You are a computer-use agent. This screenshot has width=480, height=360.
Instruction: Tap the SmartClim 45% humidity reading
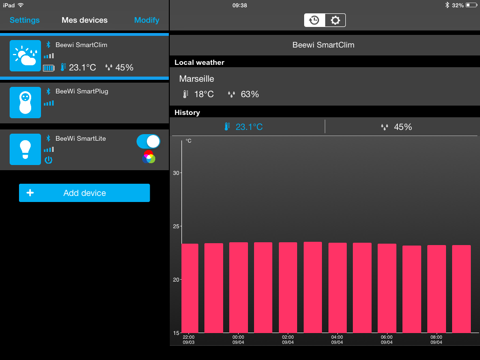pyautogui.click(x=124, y=68)
